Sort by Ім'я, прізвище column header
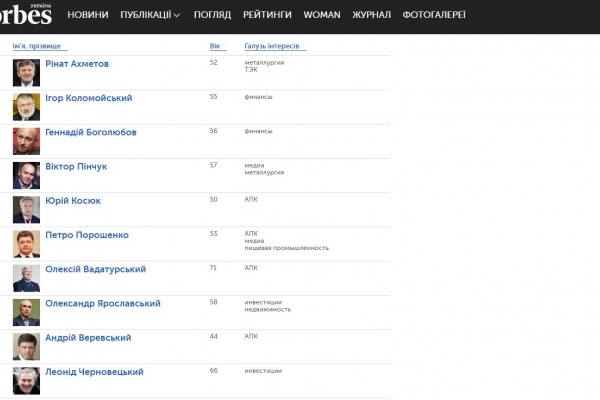 (x=35, y=47)
